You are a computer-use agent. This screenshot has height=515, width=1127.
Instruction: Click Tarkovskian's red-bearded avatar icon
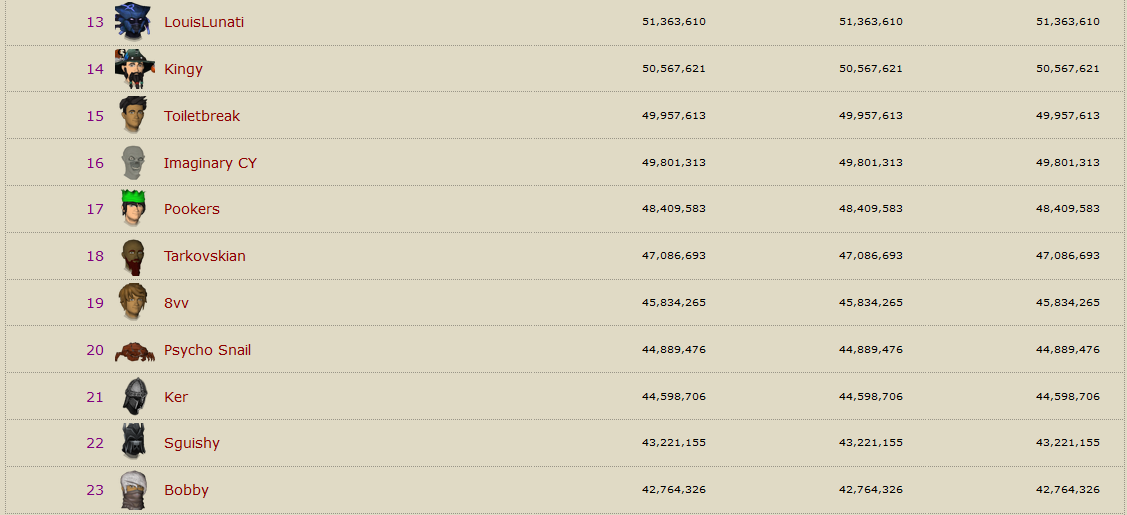coord(133,256)
